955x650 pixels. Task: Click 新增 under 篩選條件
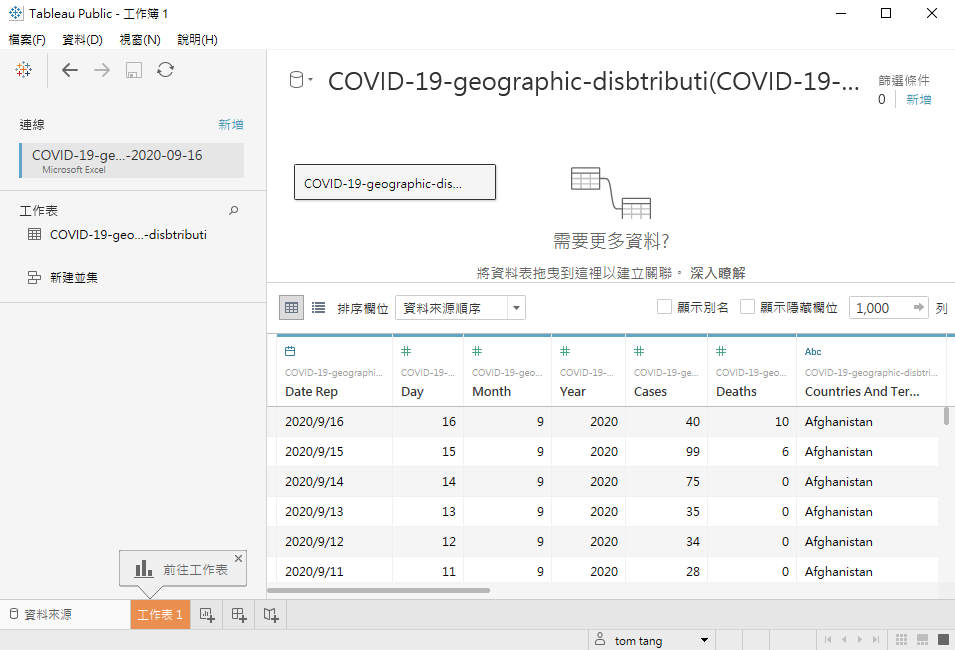click(x=918, y=99)
